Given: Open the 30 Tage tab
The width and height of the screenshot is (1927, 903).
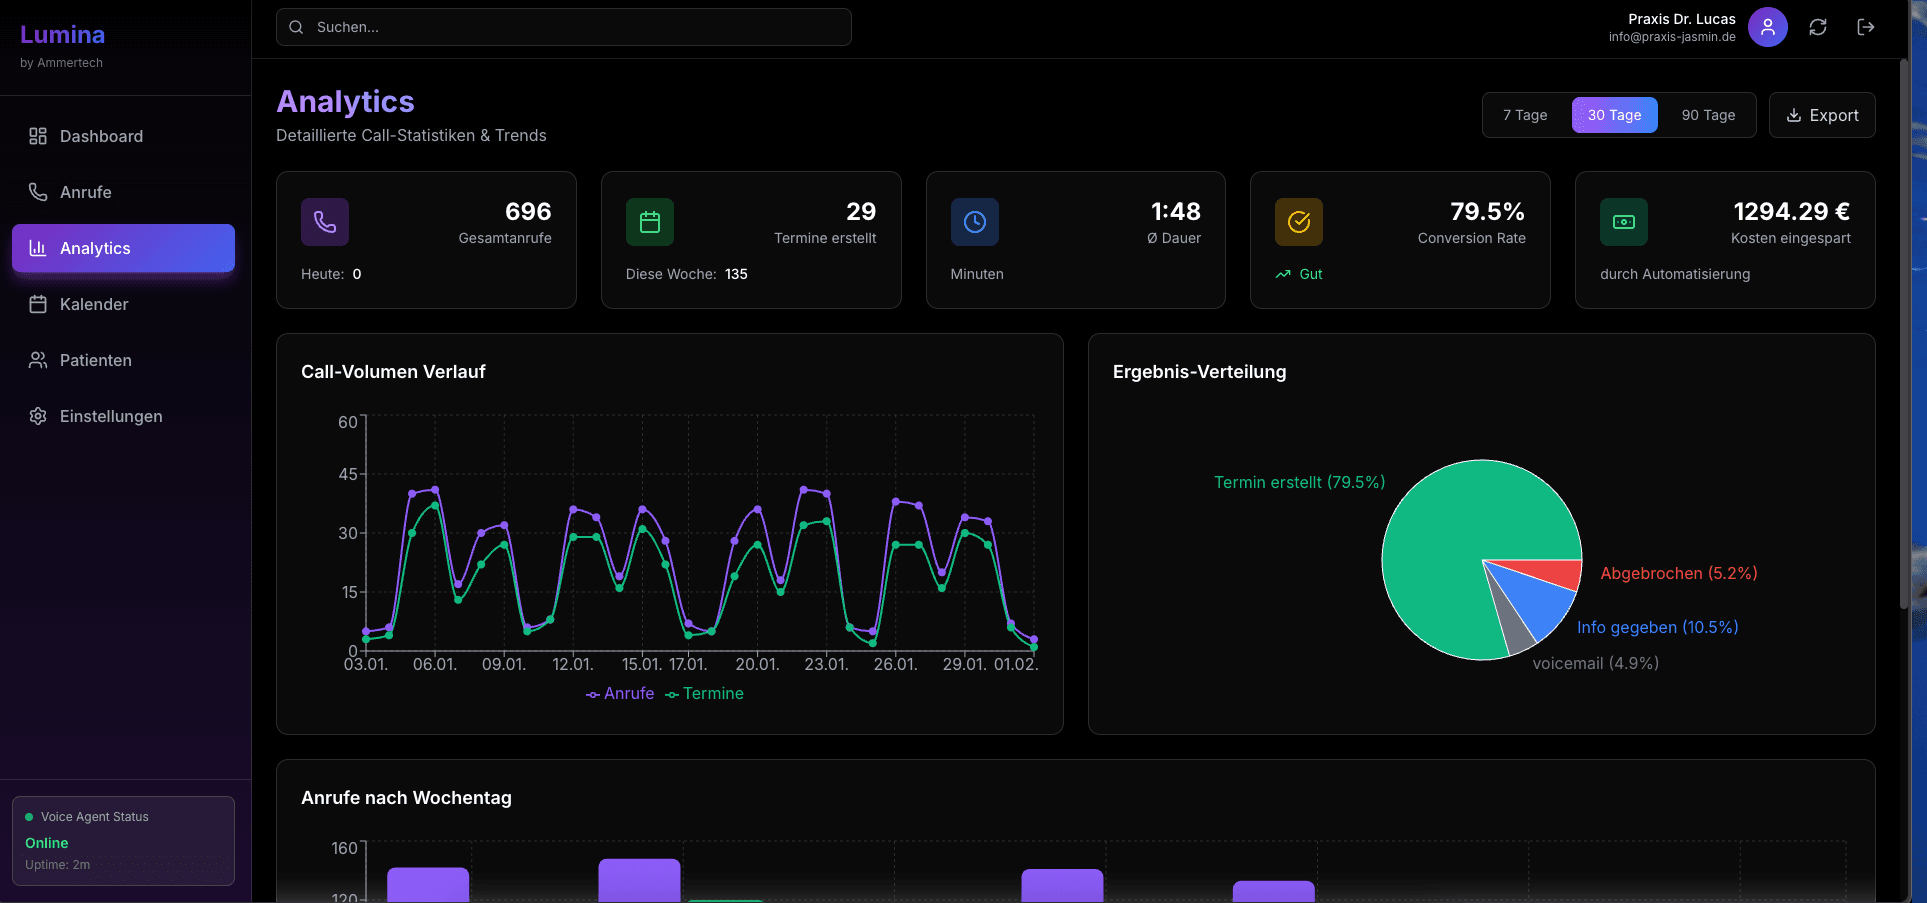Looking at the screenshot, I should pos(1613,115).
